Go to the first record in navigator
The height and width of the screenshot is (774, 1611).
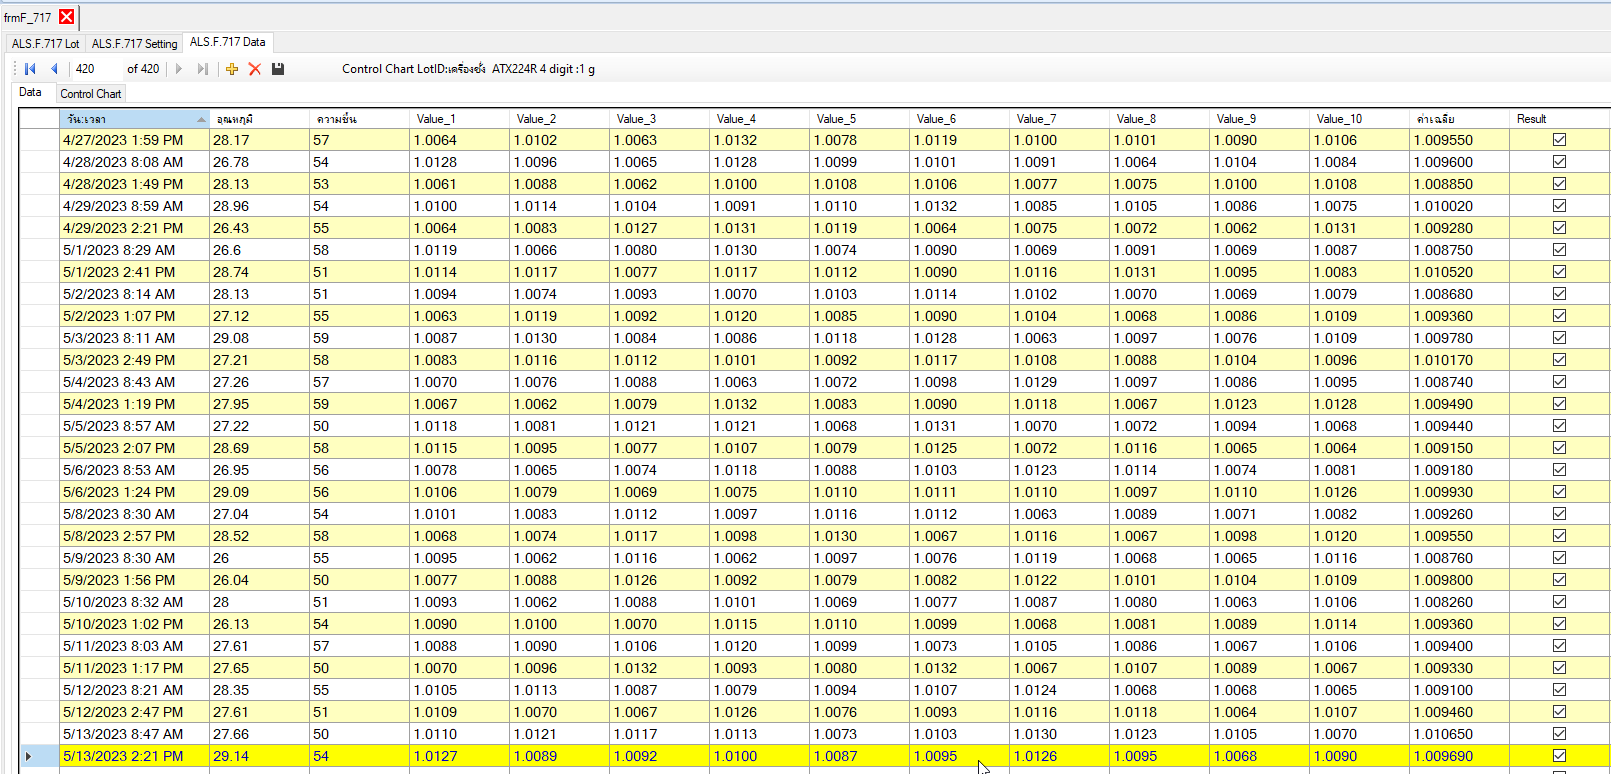tap(30, 69)
